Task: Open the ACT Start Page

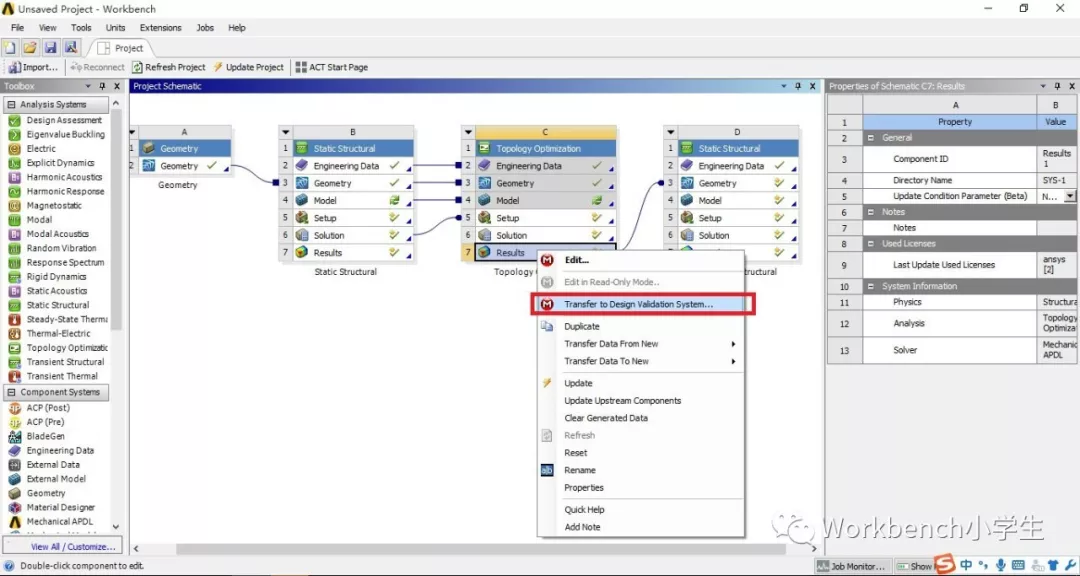Action: (331, 67)
